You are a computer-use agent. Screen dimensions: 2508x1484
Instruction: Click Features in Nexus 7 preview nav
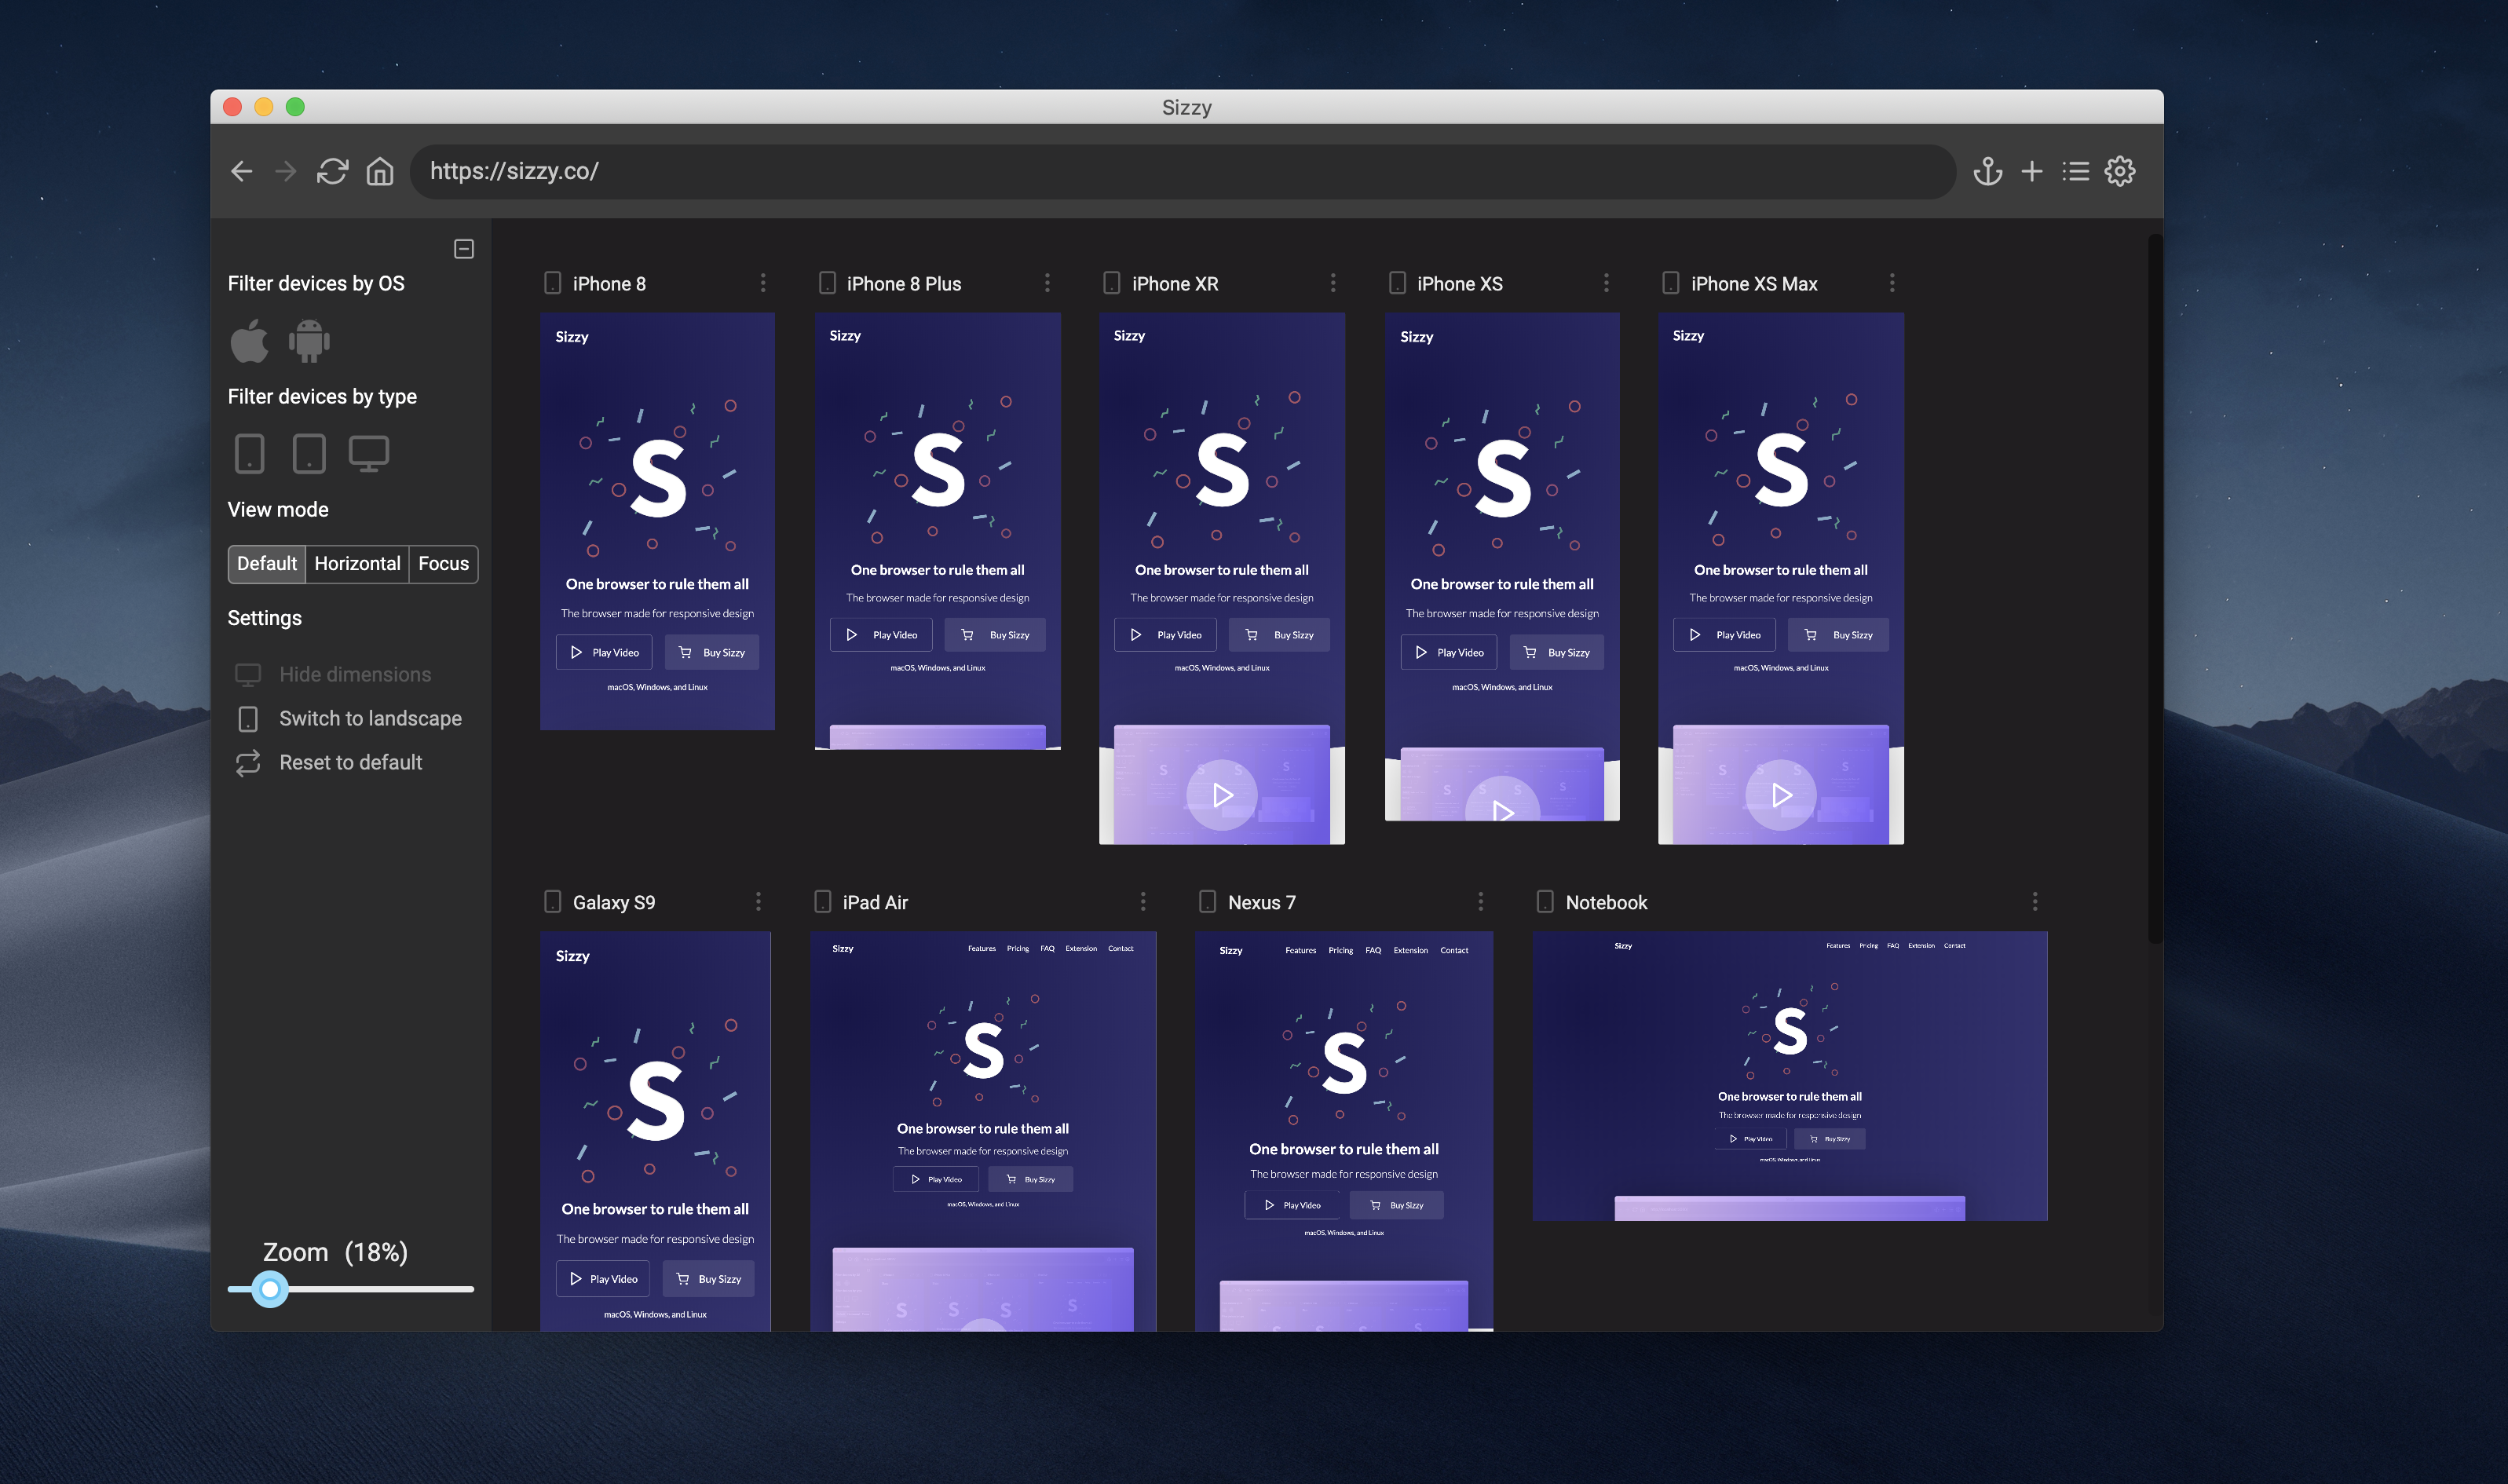pyautogui.click(x=1301, y=951)
